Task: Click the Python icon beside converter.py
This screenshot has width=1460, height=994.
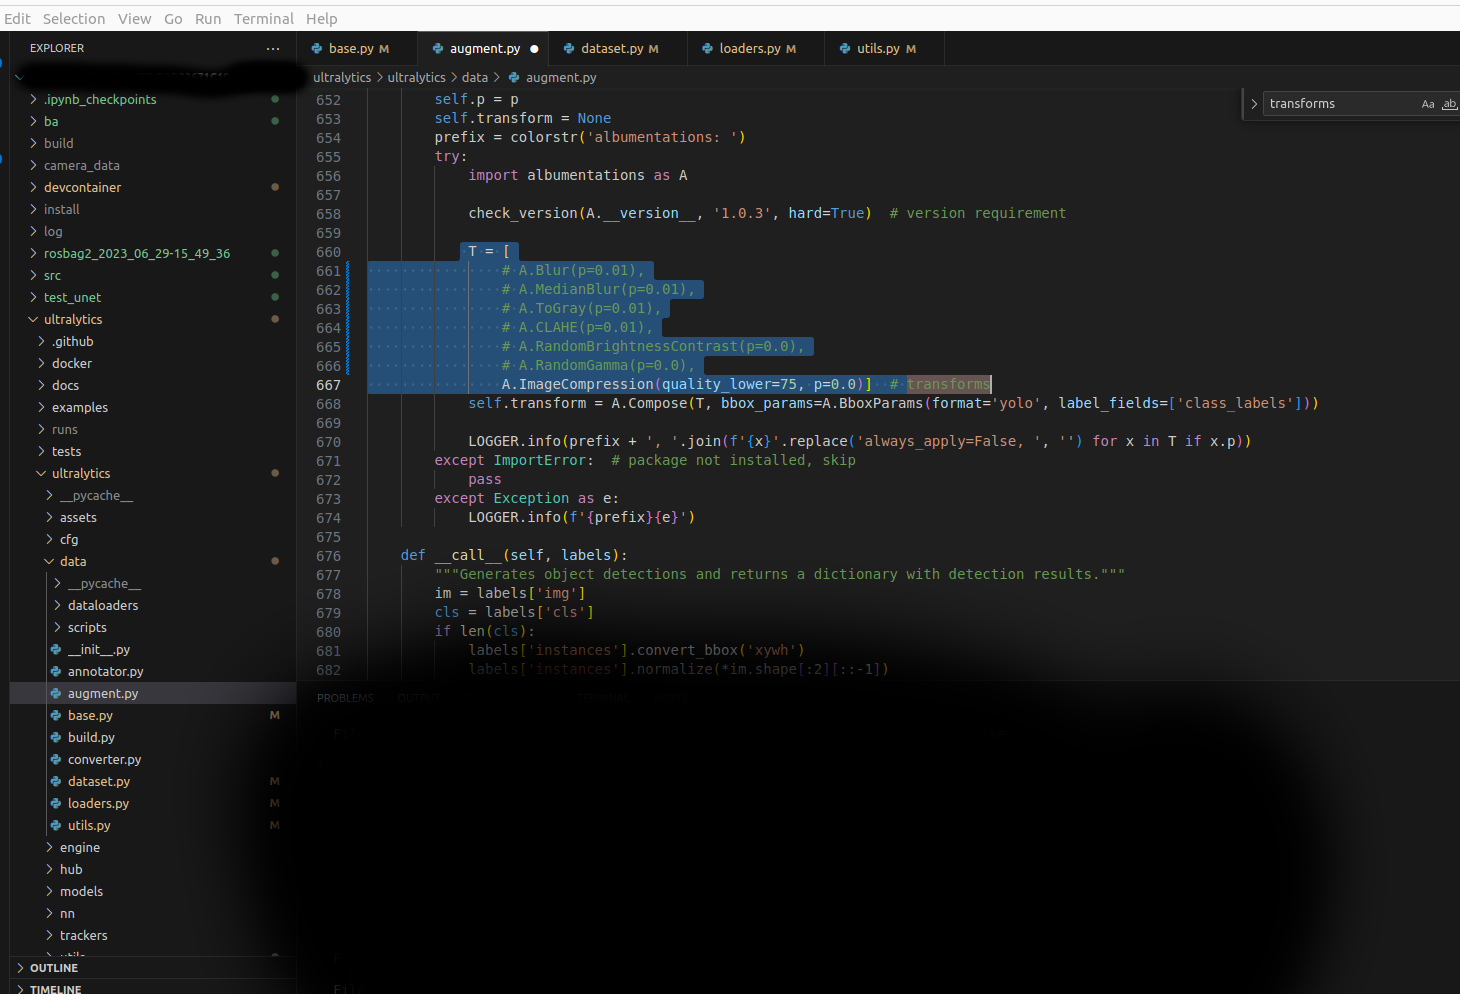Action: [x=56, y=759]
